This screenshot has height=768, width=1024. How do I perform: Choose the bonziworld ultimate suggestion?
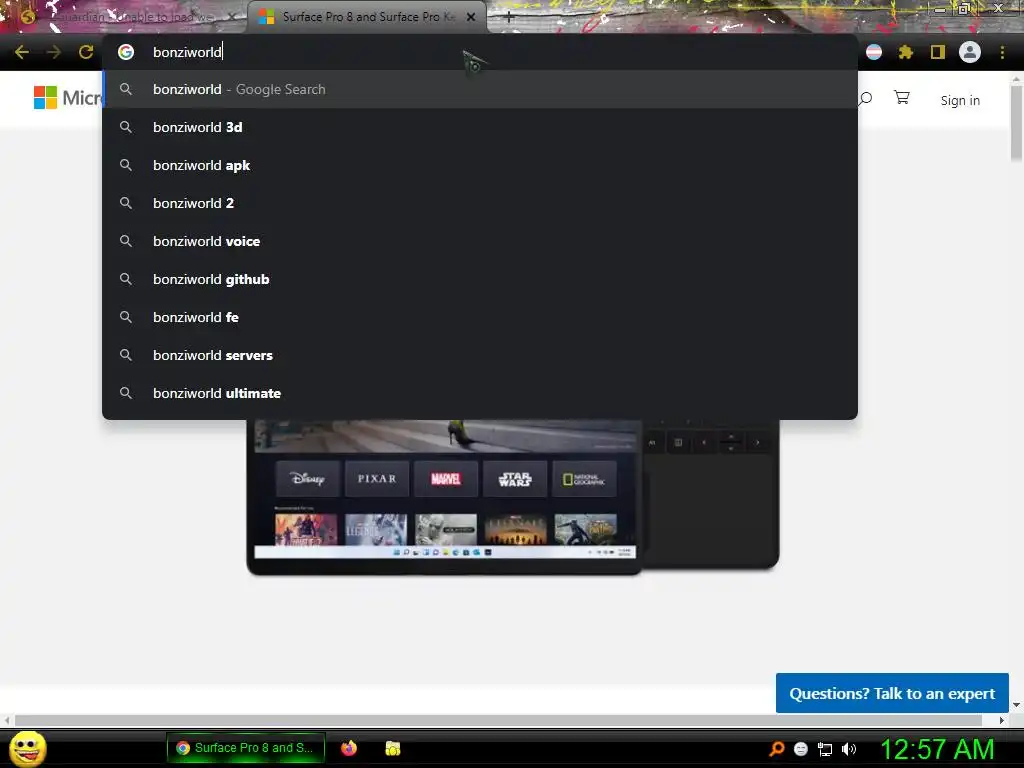pyautogui.click(x=480, y=393)
